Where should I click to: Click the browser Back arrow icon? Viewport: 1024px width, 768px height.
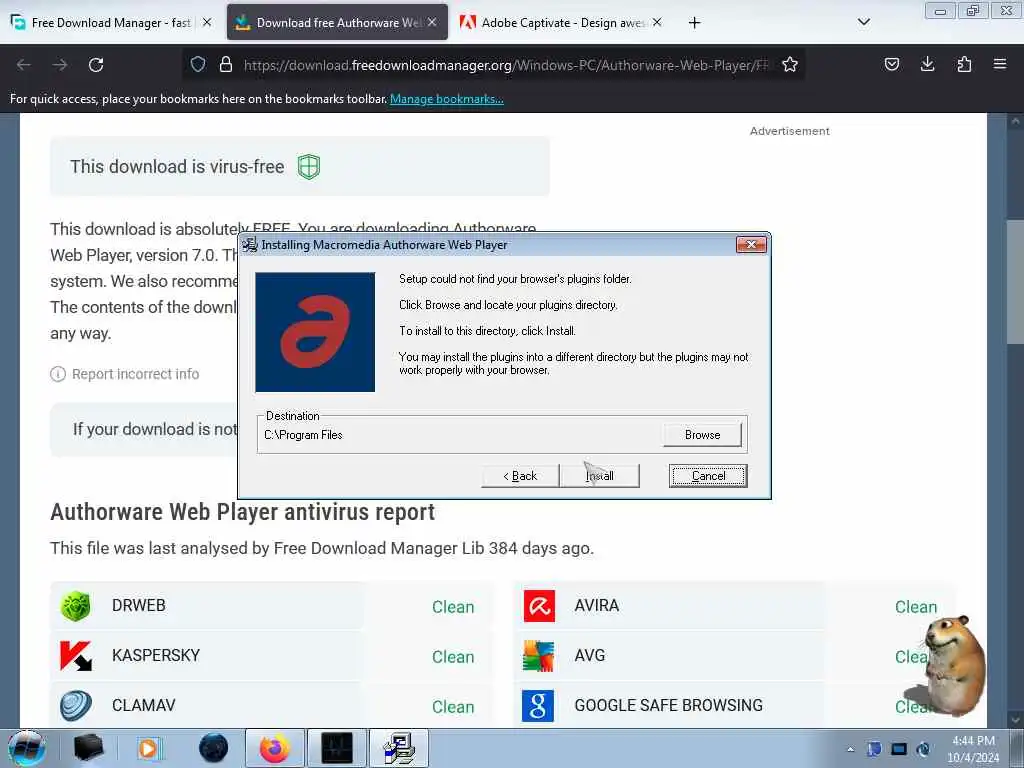tap(24, 65)
